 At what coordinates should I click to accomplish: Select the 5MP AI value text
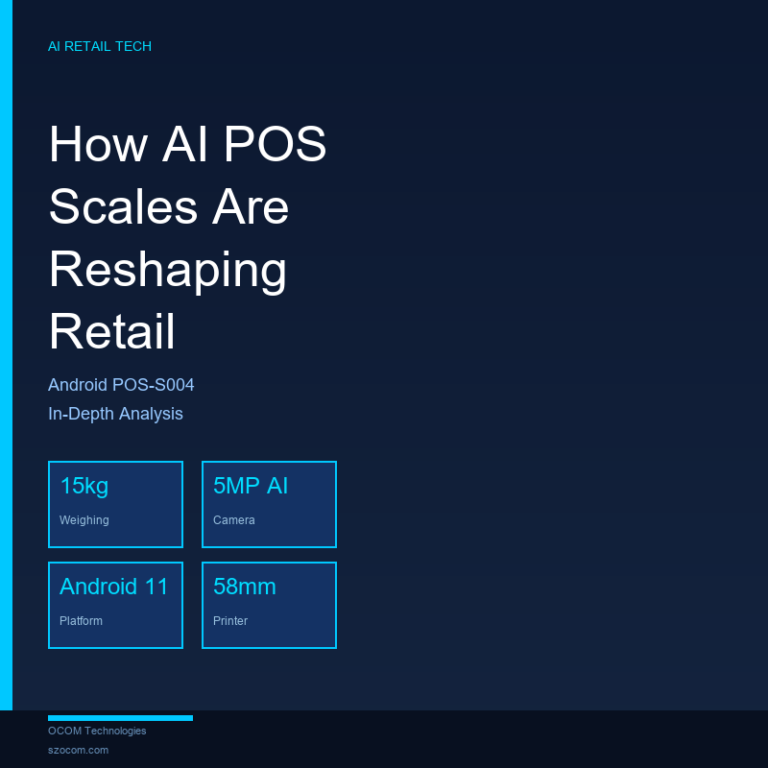(x=250, y=486)
